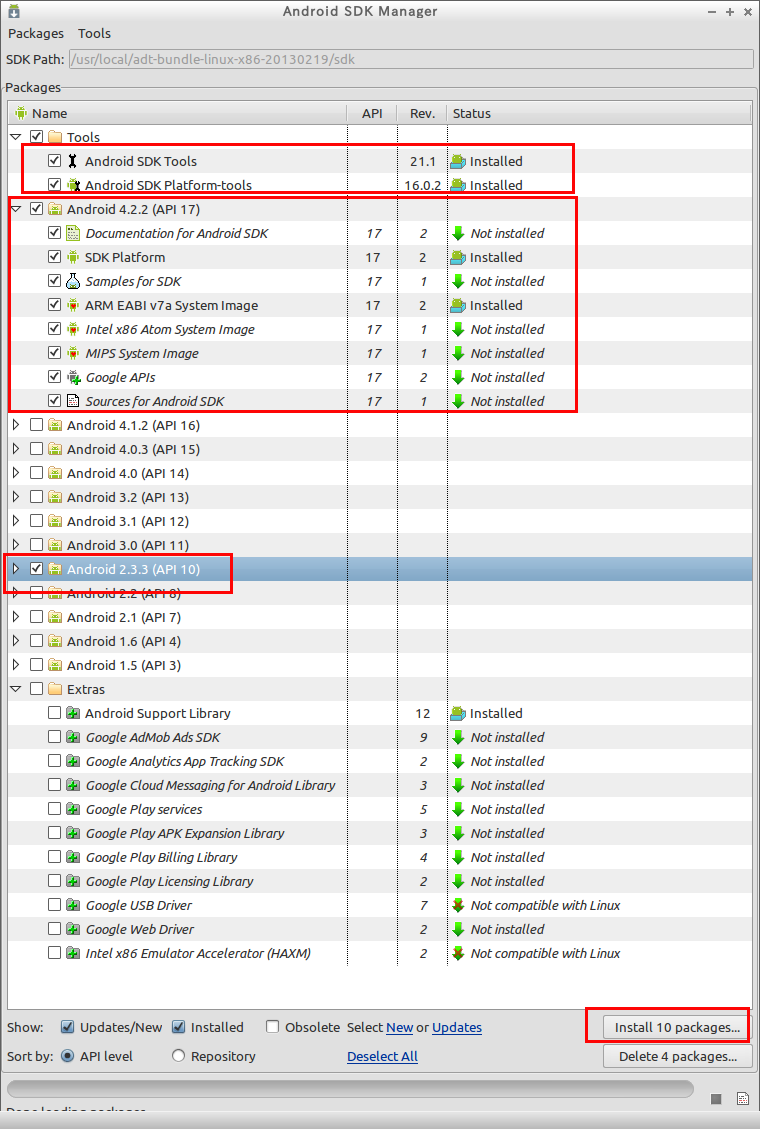Viewport: 760px width, 1129px height.
Task: Click the installed status icon for Android SDK Tools
Action: 458,161
